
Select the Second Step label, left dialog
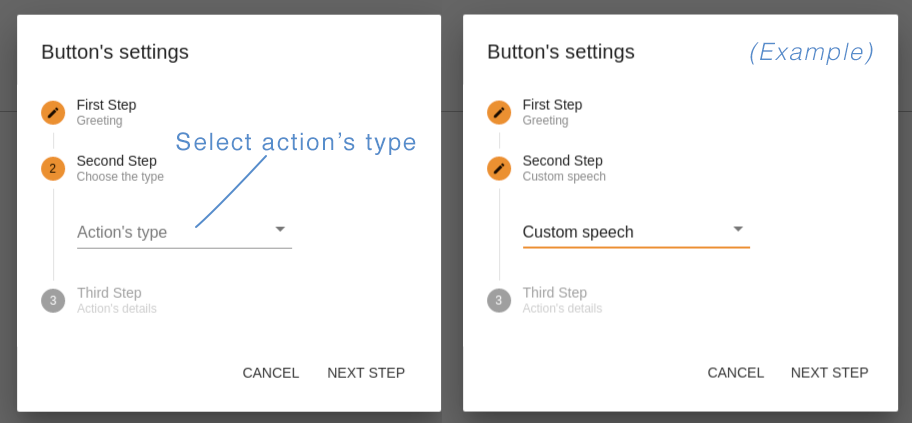116,161
